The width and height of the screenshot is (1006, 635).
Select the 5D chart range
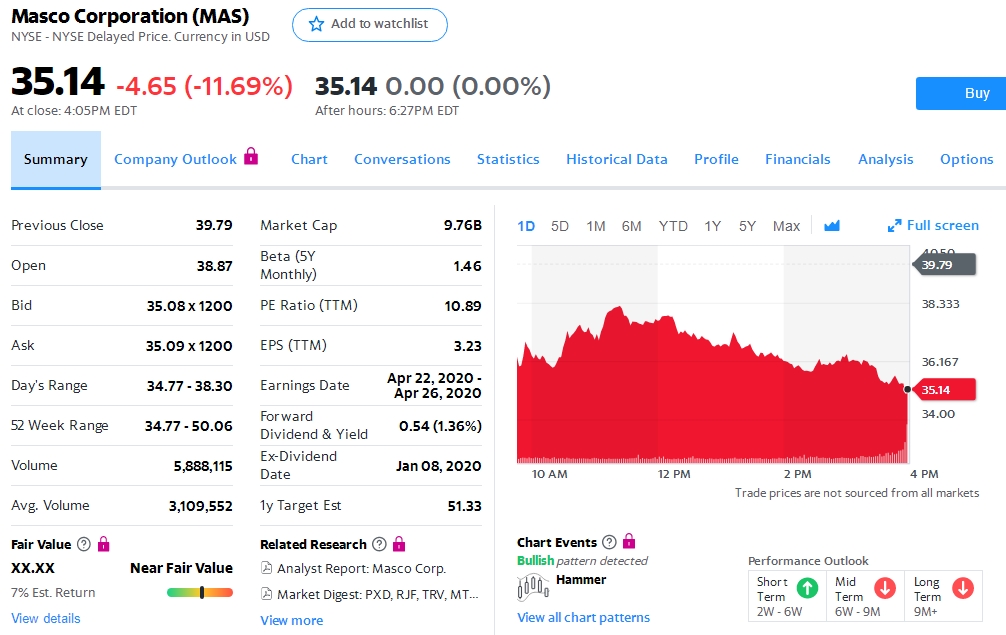coord(560,226)
